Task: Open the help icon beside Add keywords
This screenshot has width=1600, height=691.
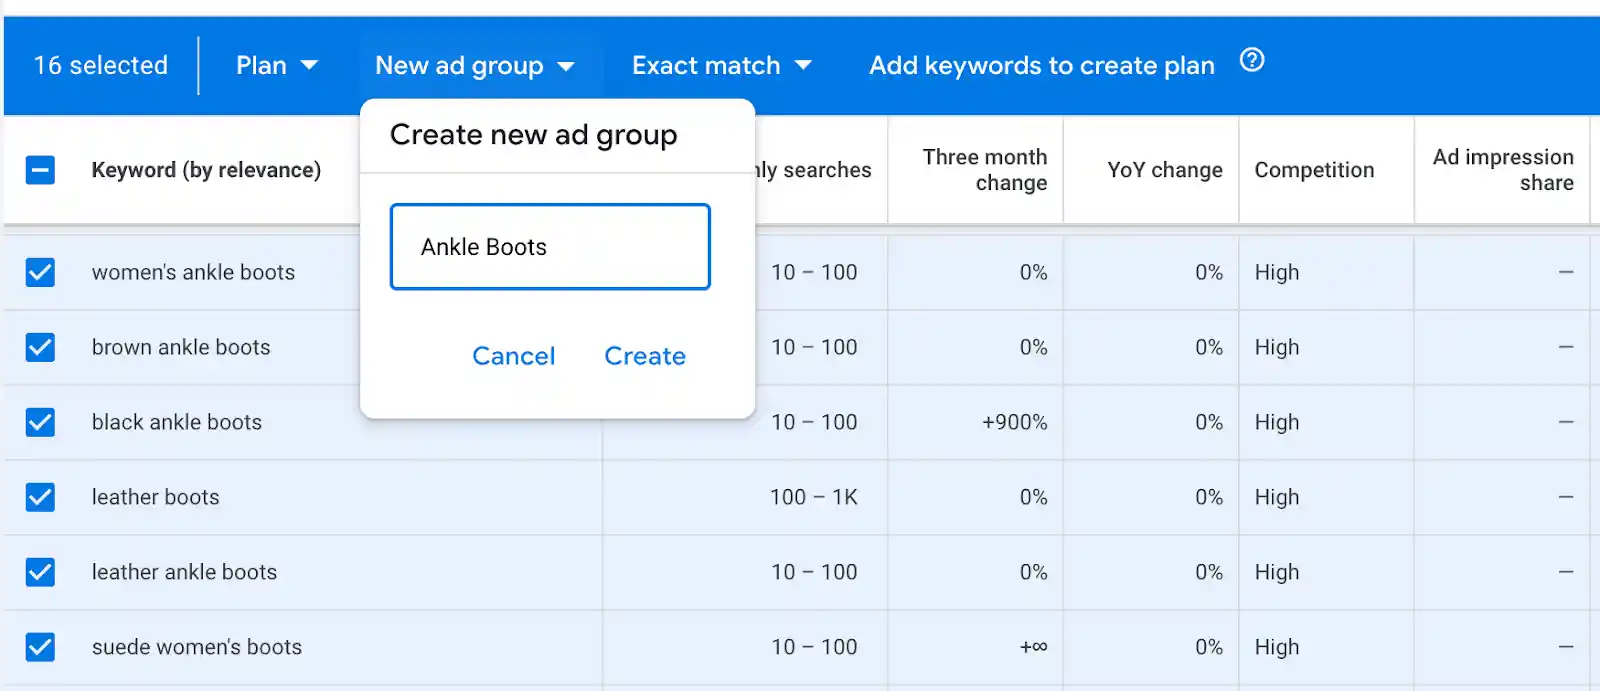Action: click(x=1252, y=61)
